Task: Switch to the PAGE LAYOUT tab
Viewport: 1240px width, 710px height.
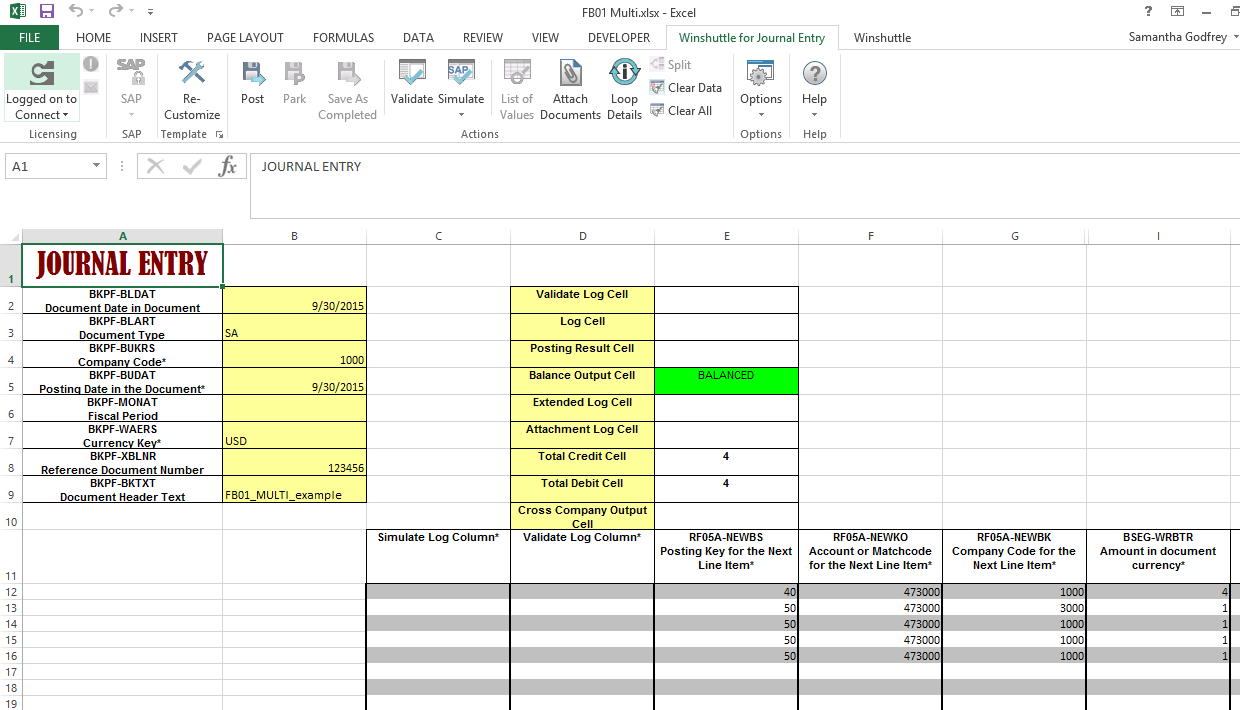Action: click(x=245, y=38)
